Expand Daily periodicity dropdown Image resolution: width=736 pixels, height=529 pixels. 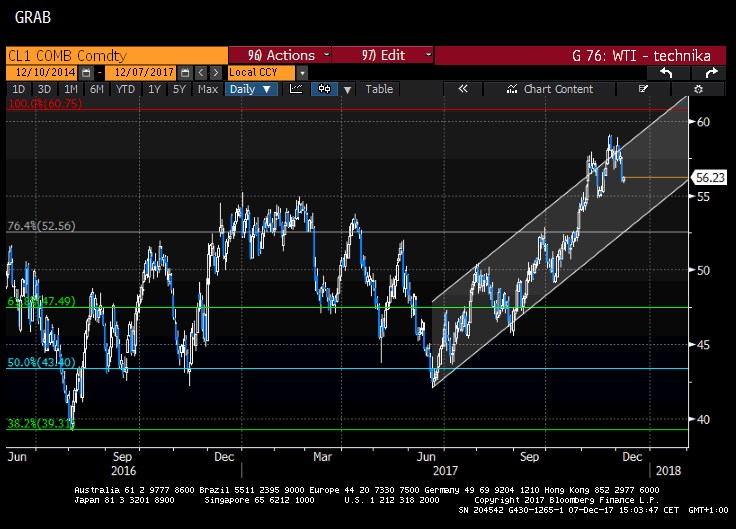tap(251, 89)
